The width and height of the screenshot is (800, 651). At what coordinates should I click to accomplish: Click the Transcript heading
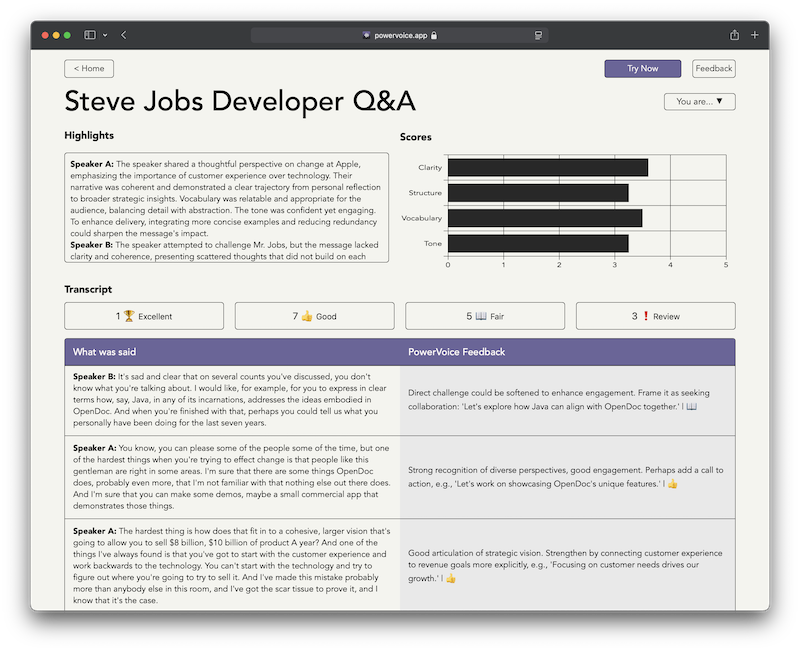pyautogui.click(x=88, y=290)
